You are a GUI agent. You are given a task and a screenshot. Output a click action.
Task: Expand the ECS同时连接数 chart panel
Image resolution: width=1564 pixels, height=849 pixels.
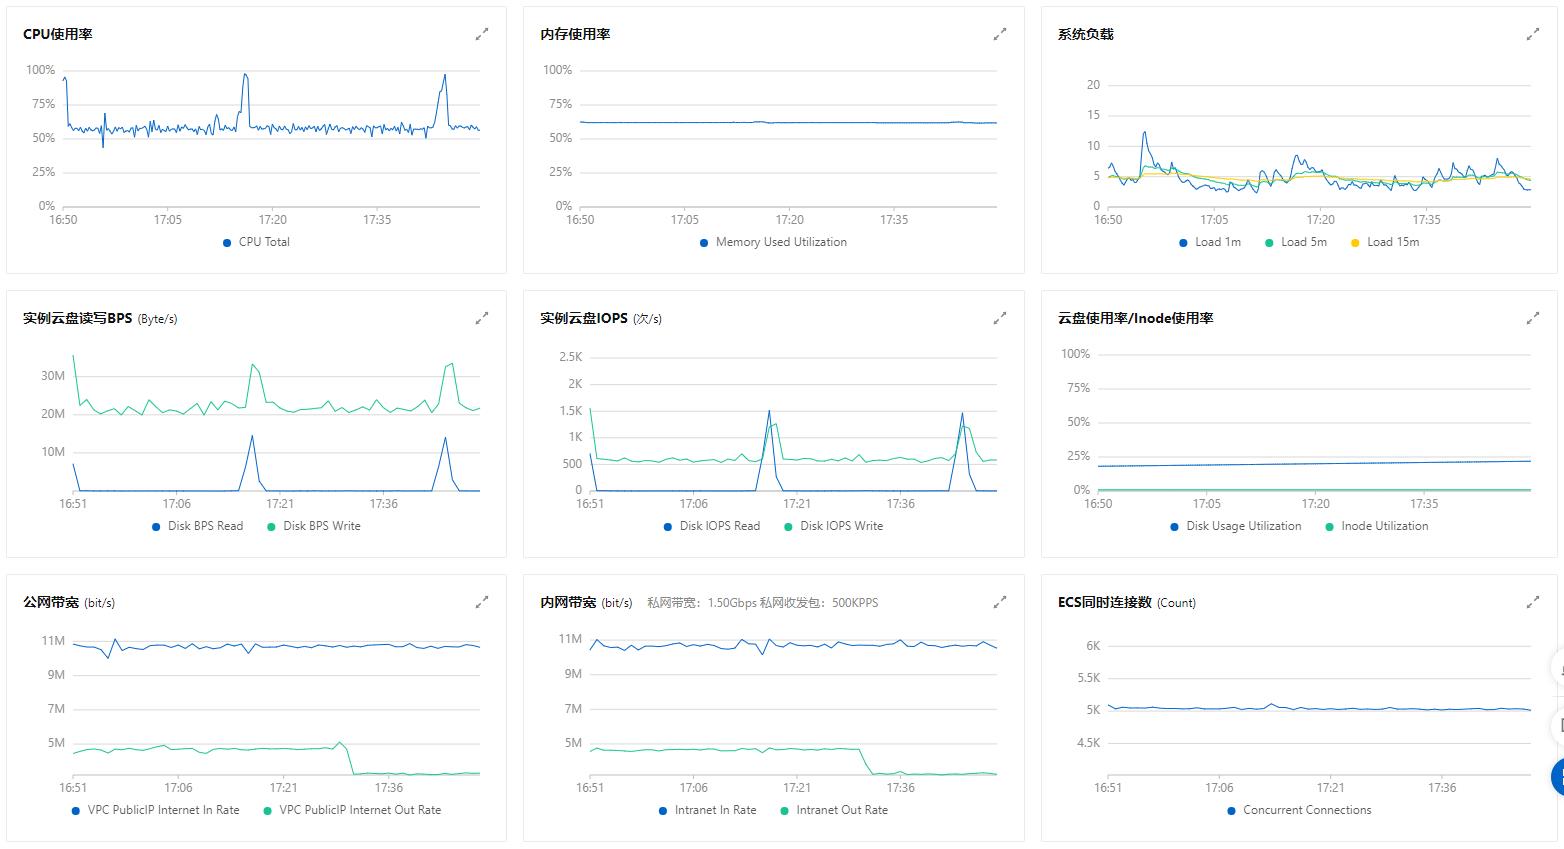(x=1532, y=602)
